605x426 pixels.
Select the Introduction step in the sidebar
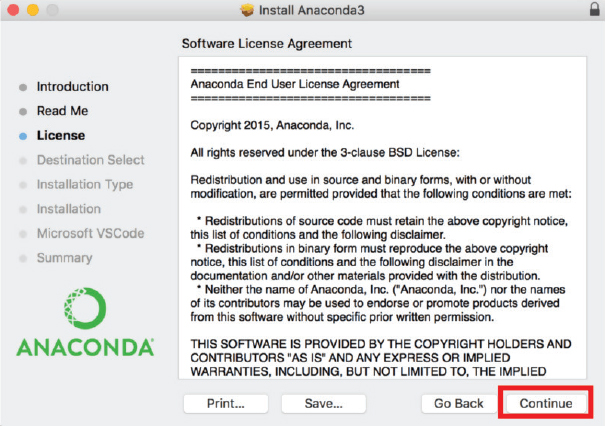pos(72,87)
